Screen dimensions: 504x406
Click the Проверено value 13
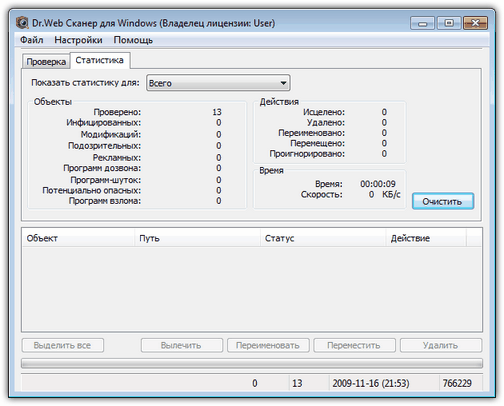217,112
